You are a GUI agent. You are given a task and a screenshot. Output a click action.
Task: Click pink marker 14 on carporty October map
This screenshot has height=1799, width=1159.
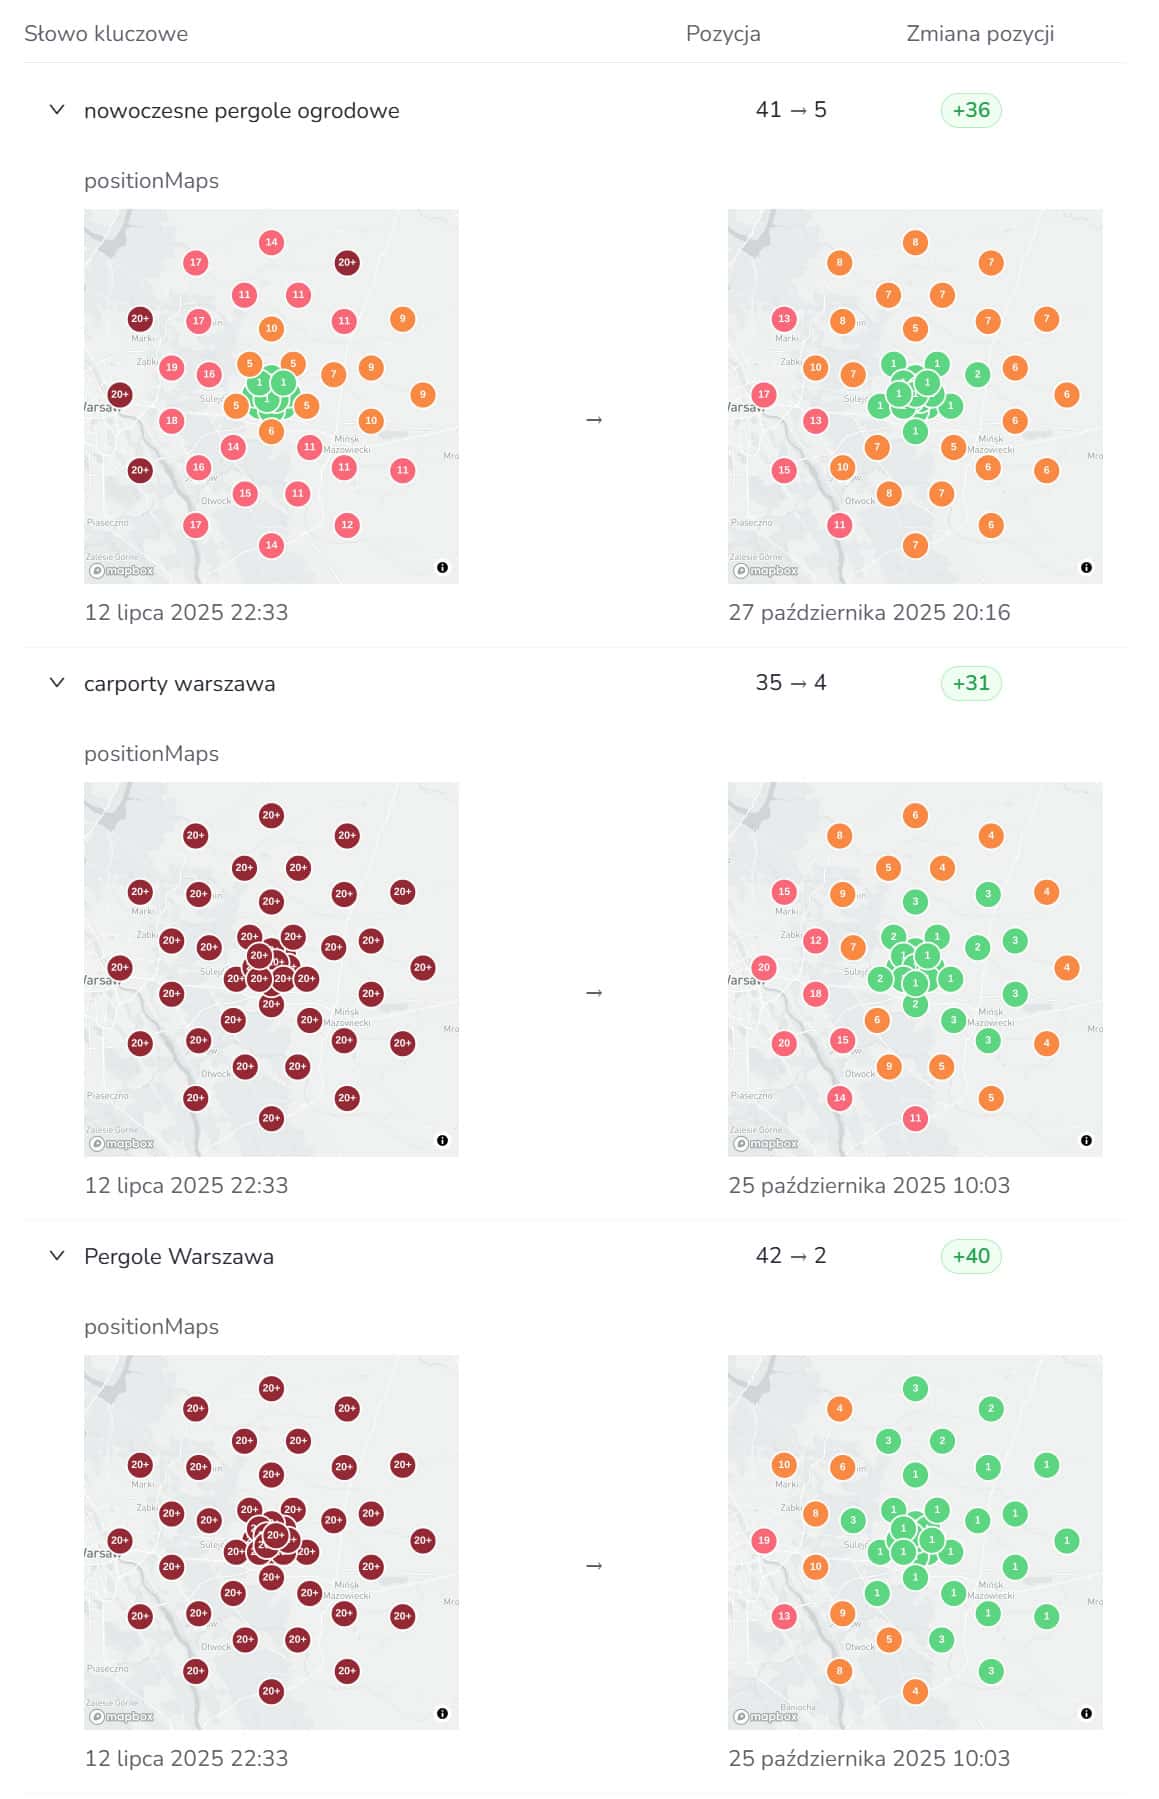[839, 1098]
